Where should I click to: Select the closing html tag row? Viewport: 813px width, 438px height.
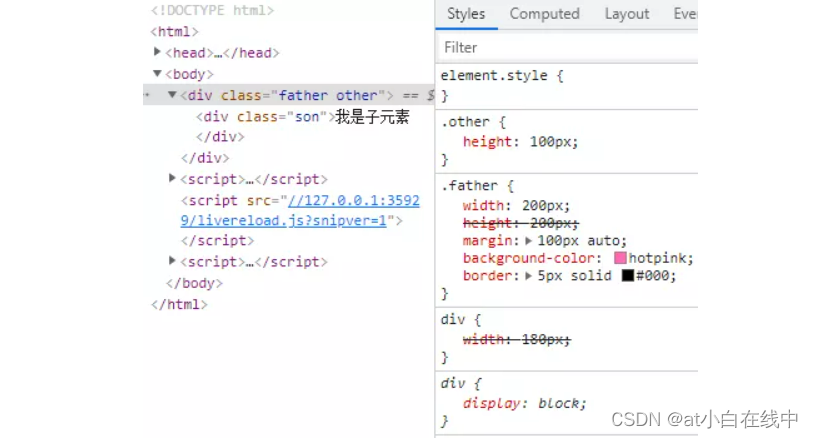point(179,304)
